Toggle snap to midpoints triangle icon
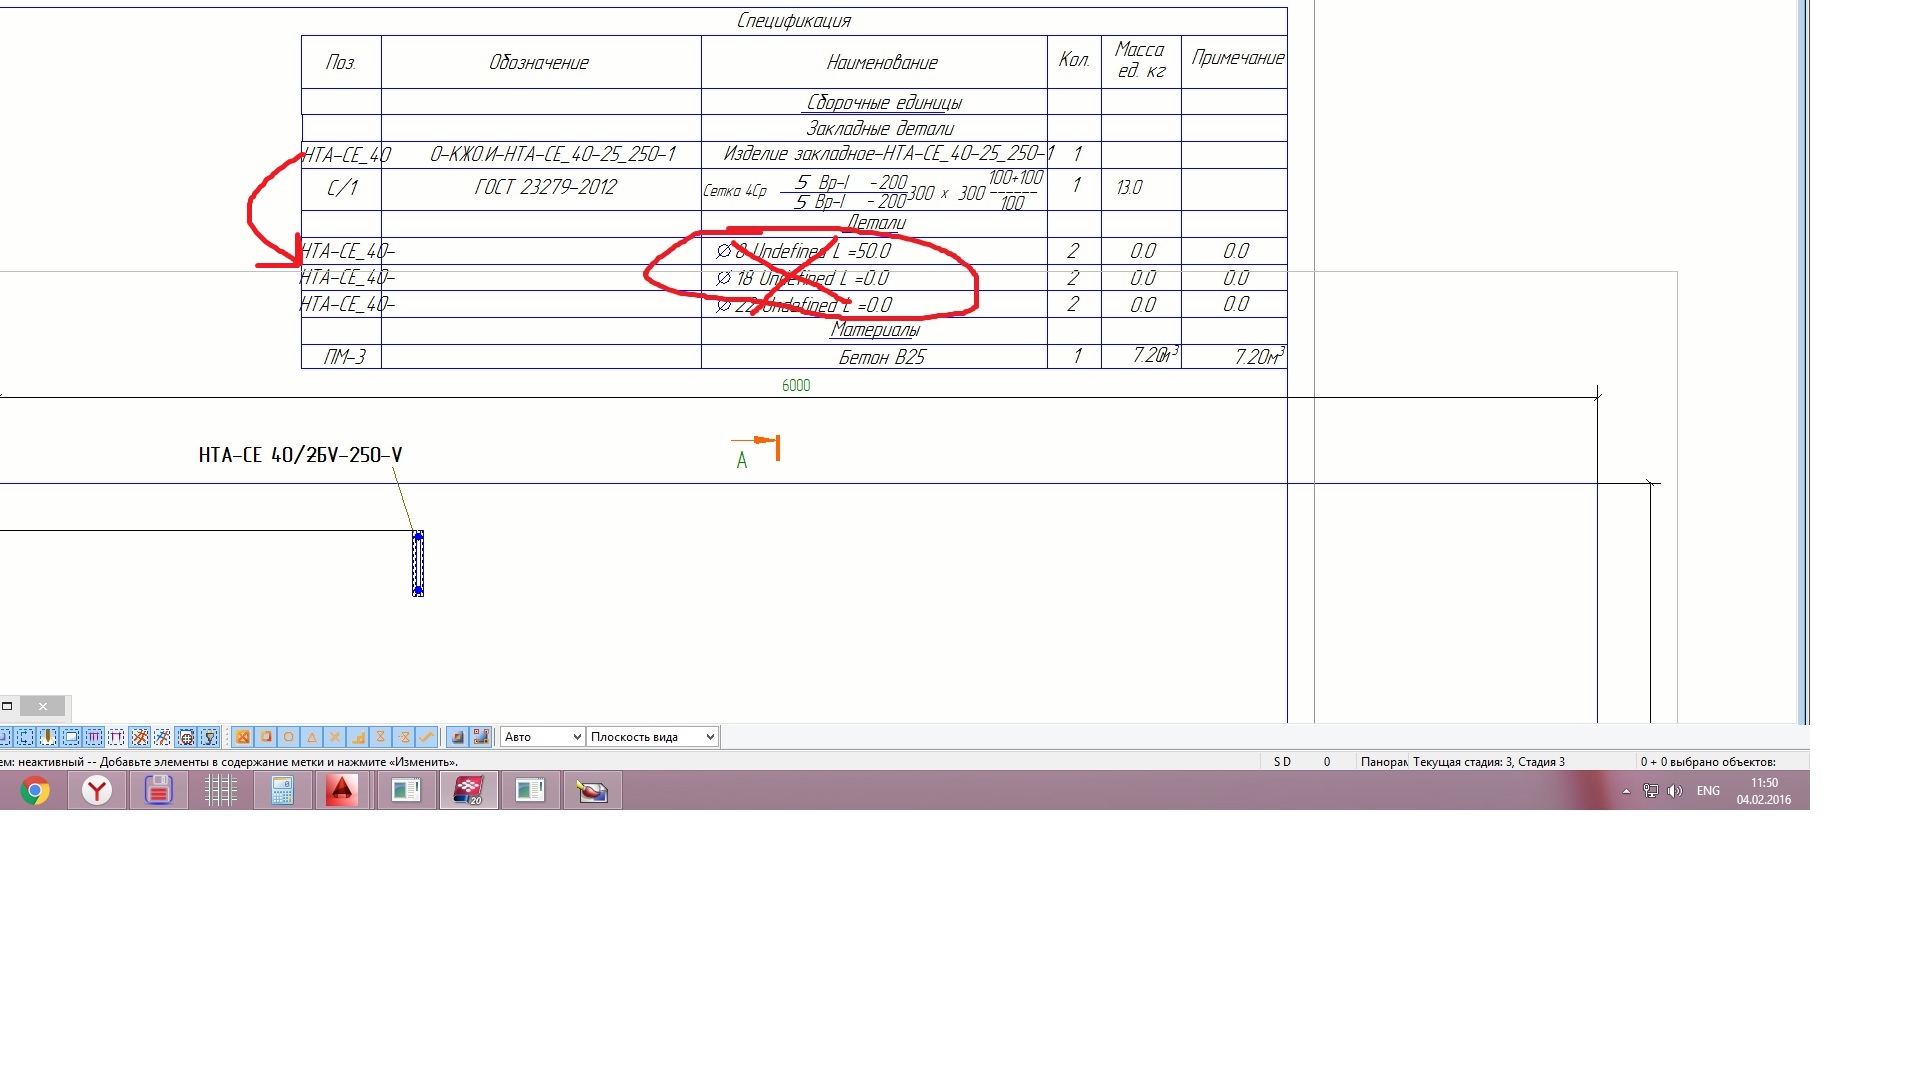This screenshot has width=1920, height=1080. coord(312,737)
